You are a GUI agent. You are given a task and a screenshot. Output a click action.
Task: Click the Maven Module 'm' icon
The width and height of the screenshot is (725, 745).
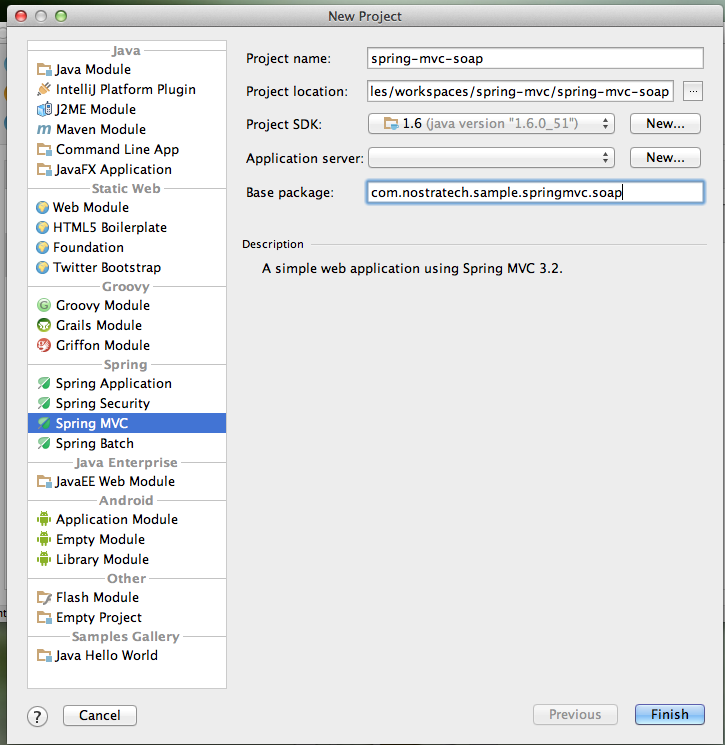coord(44,129)
